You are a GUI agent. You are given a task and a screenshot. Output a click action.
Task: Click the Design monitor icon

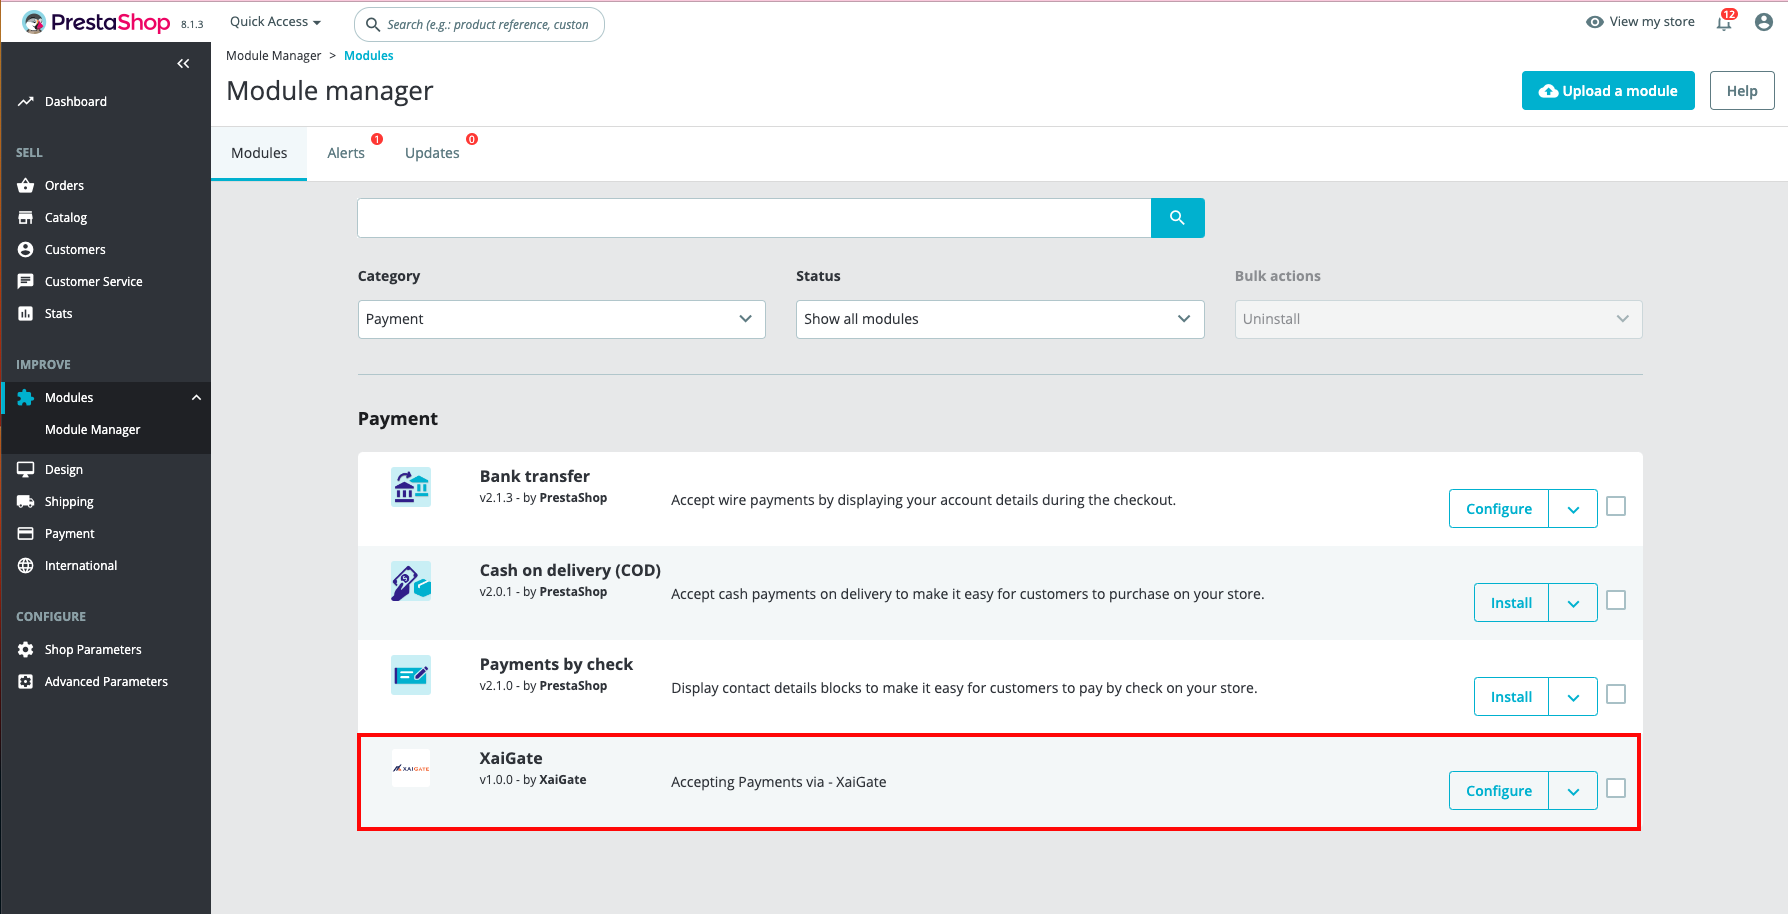[x=26, y=469]
